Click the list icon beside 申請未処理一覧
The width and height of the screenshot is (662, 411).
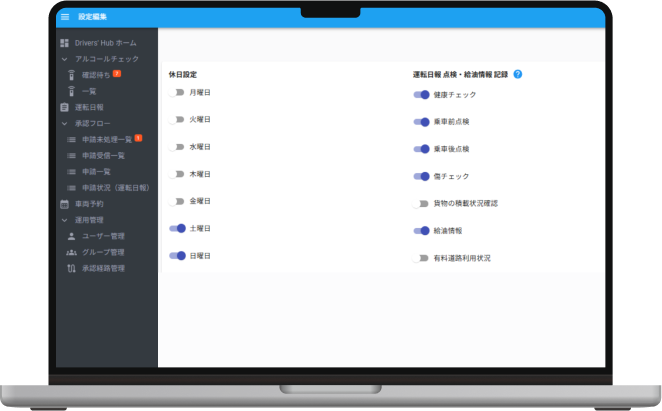pos(71,140)
